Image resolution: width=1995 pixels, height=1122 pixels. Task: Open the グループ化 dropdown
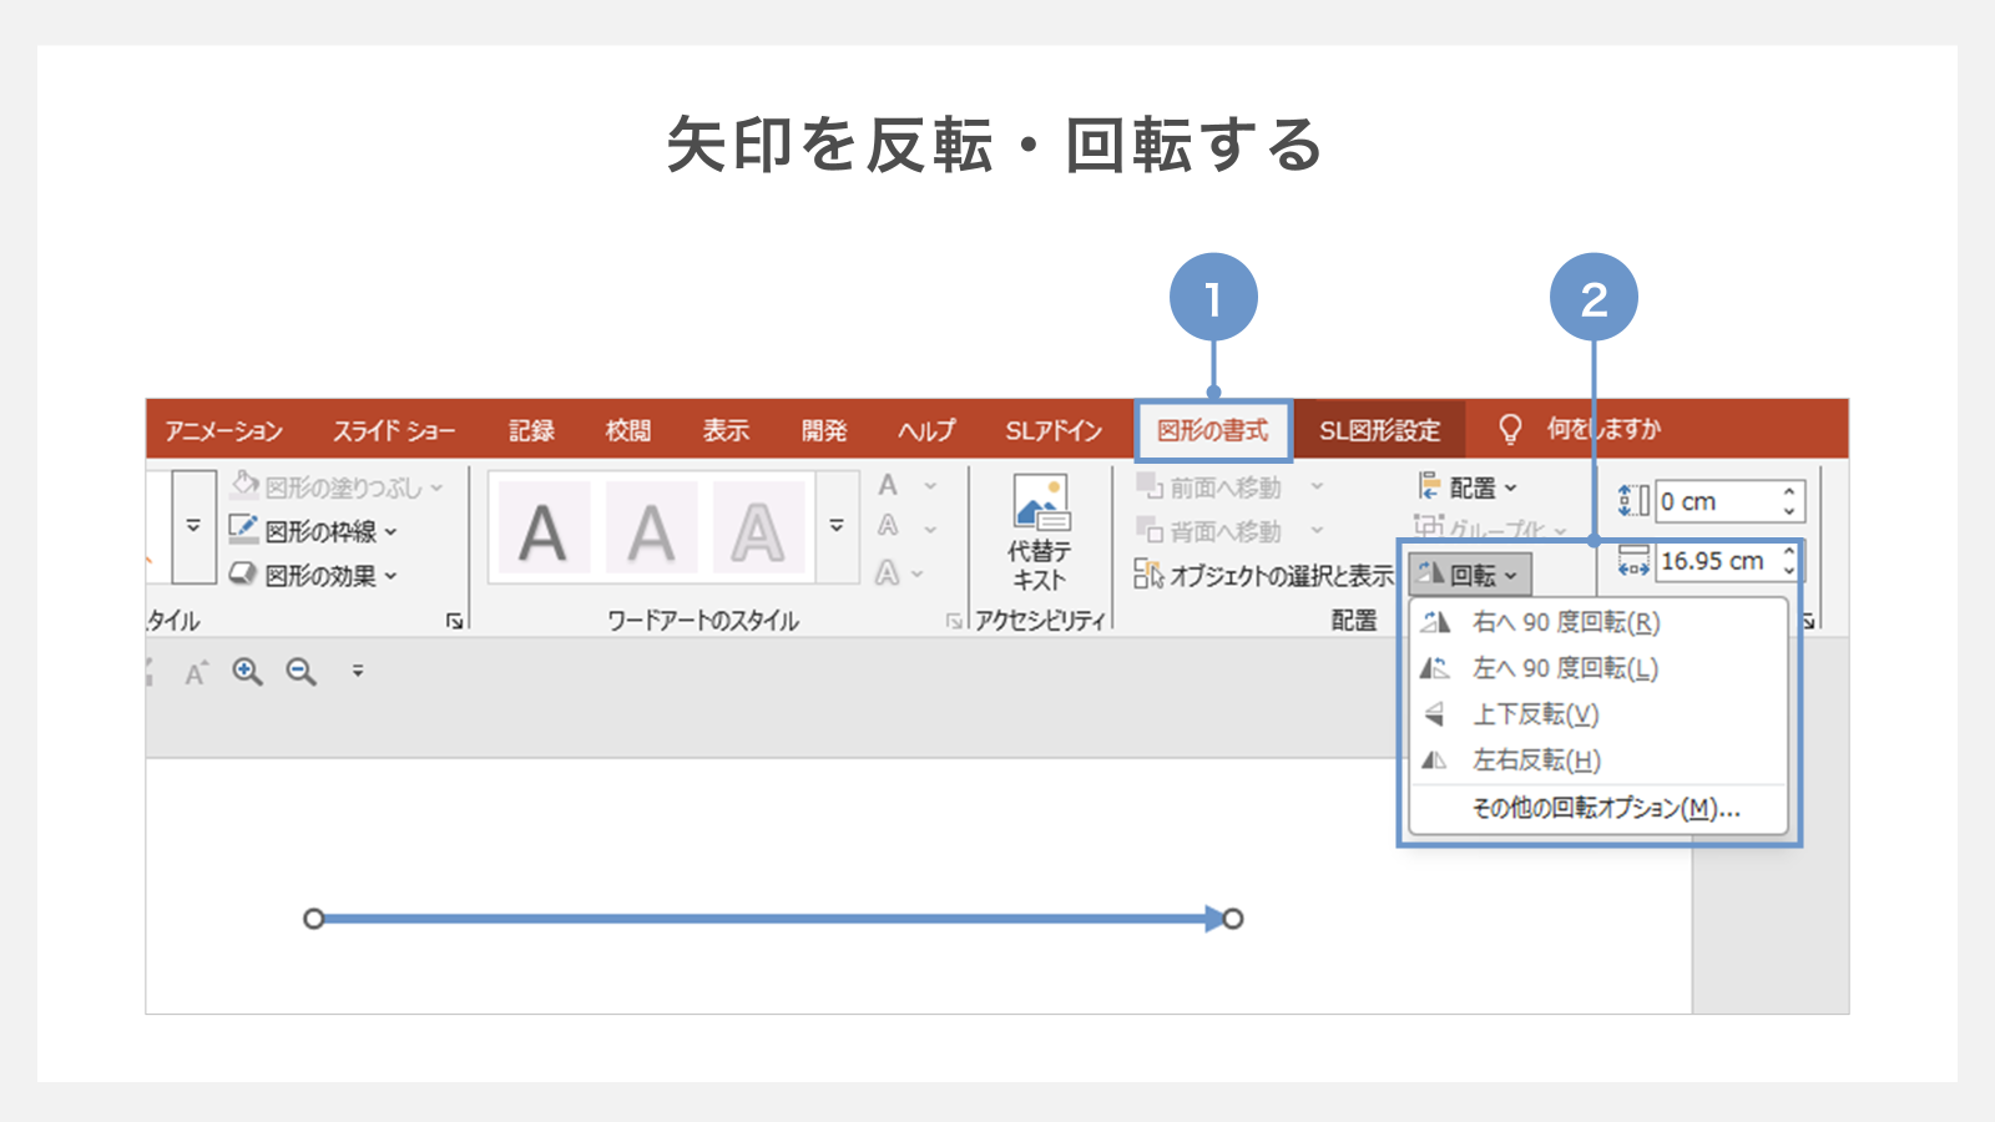pos(1491,529)
